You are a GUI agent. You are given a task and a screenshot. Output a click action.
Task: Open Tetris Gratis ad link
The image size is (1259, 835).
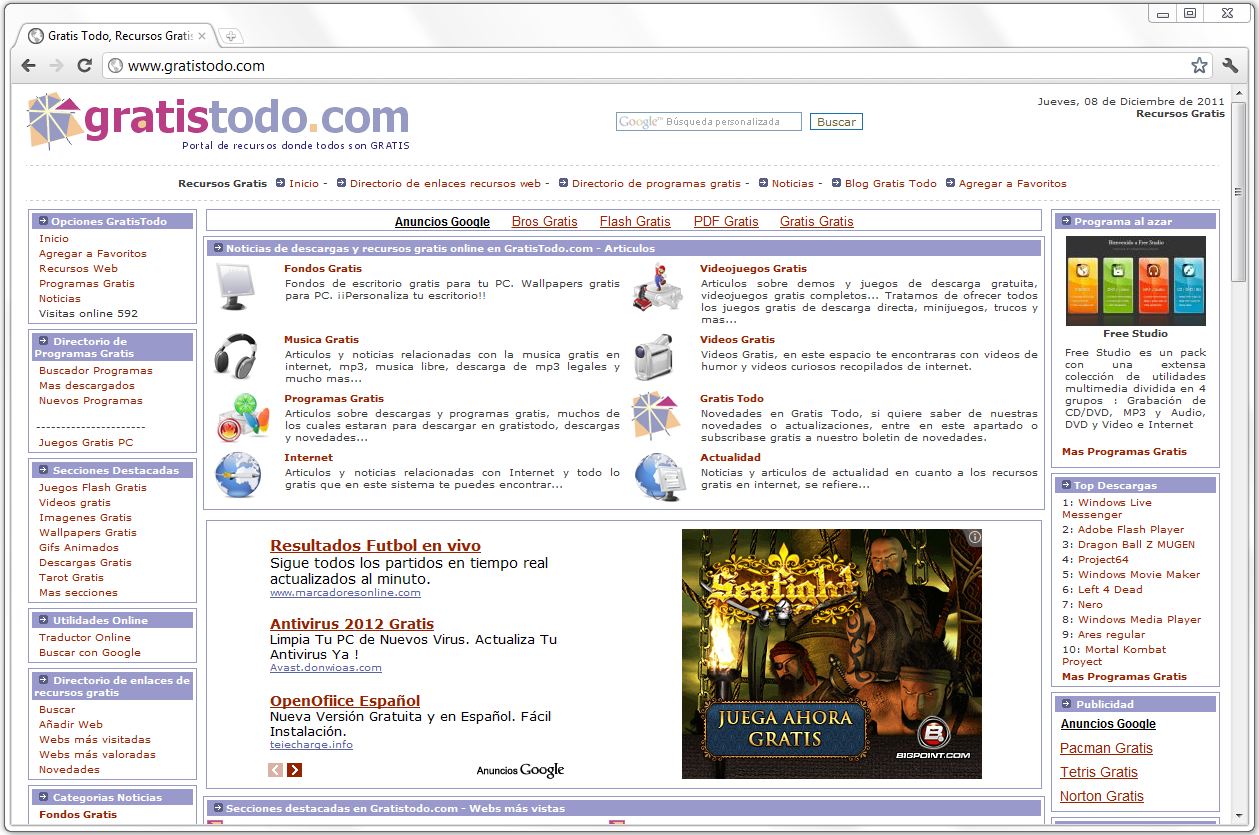[1099, 773]
